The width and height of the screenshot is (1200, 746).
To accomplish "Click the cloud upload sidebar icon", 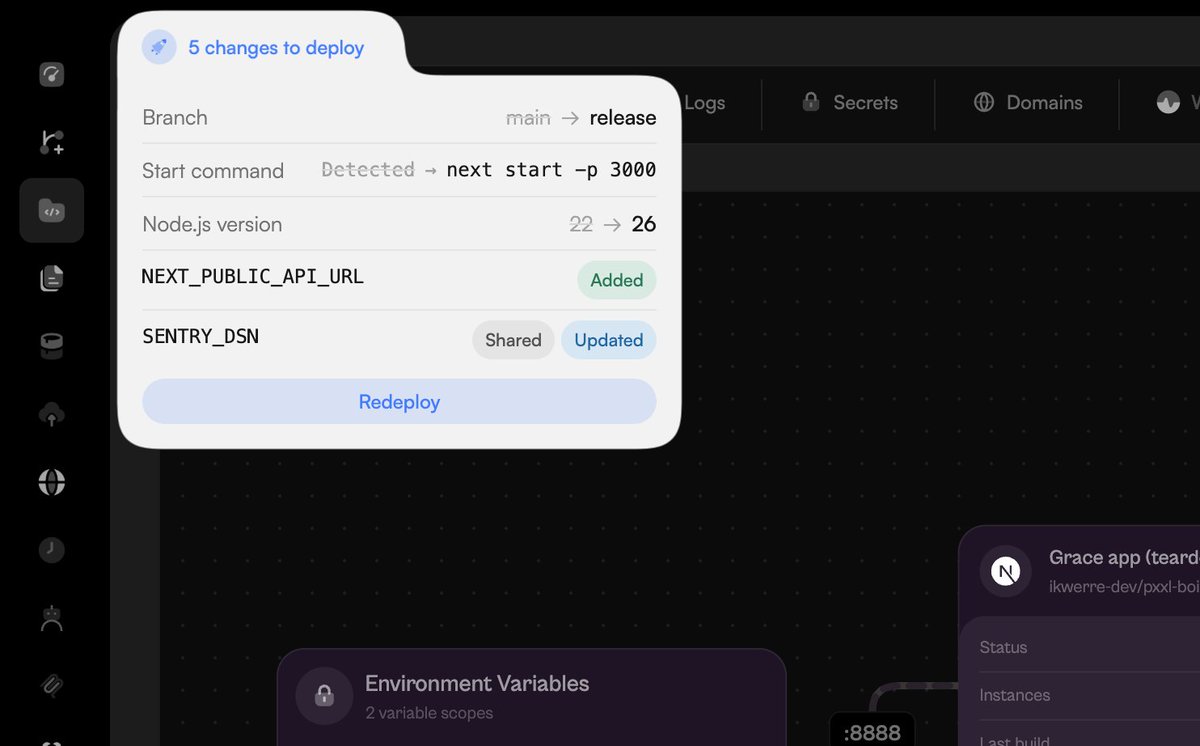I will 52,414.
